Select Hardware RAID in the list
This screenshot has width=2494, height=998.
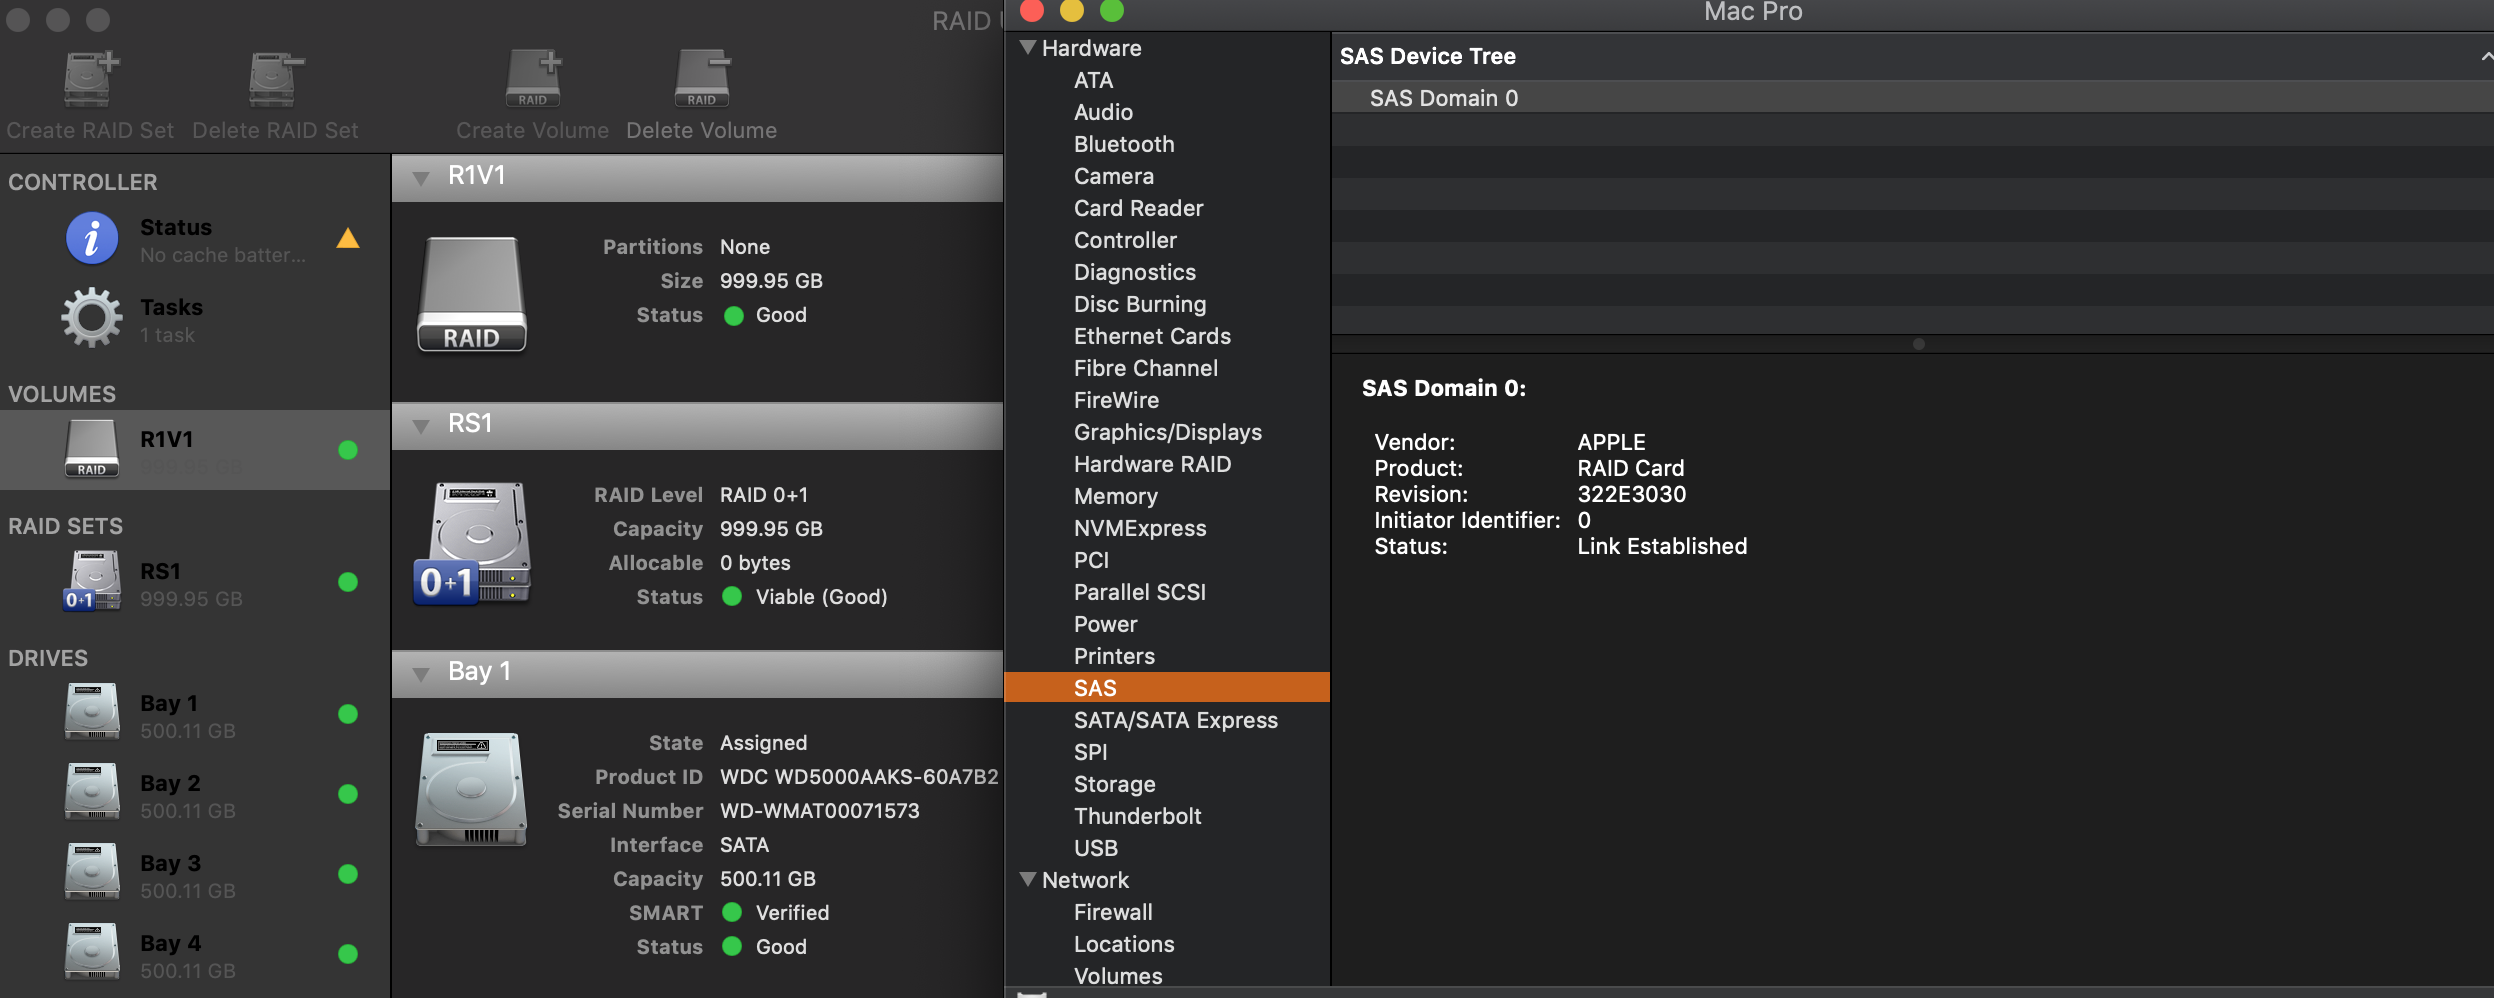[1152, 464]
